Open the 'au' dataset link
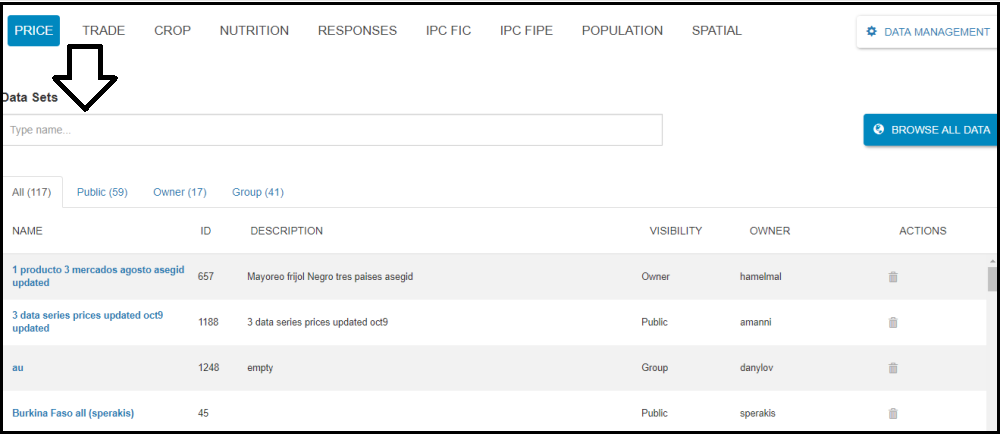 [18, 368]
